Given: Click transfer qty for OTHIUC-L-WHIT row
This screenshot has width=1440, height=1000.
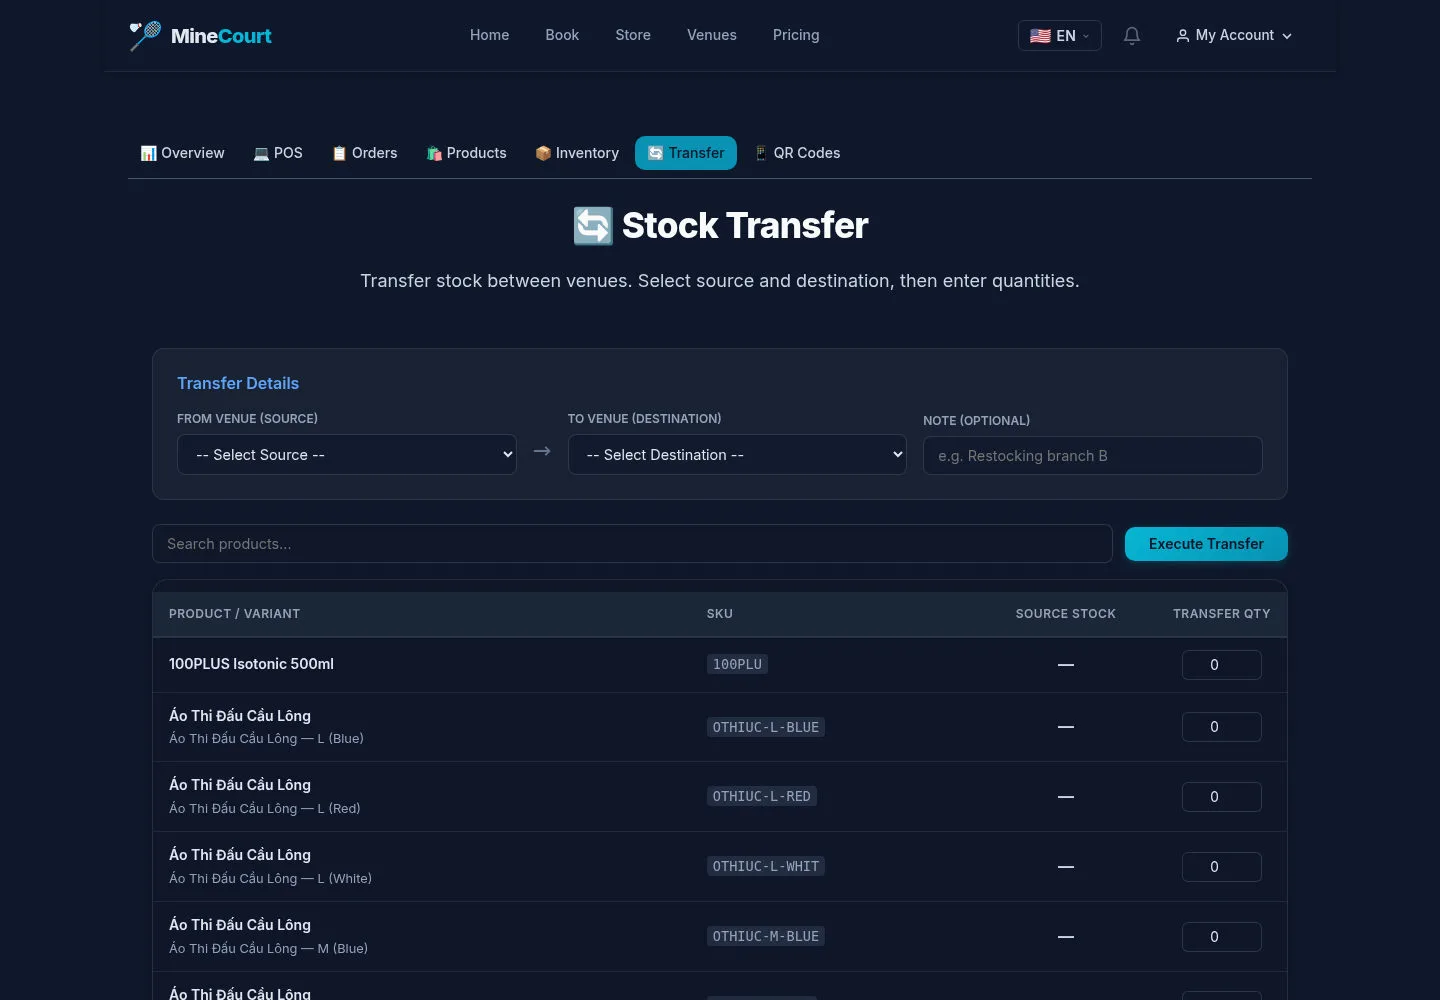Looking at the screenshot, I should [x=1222, y=867].
